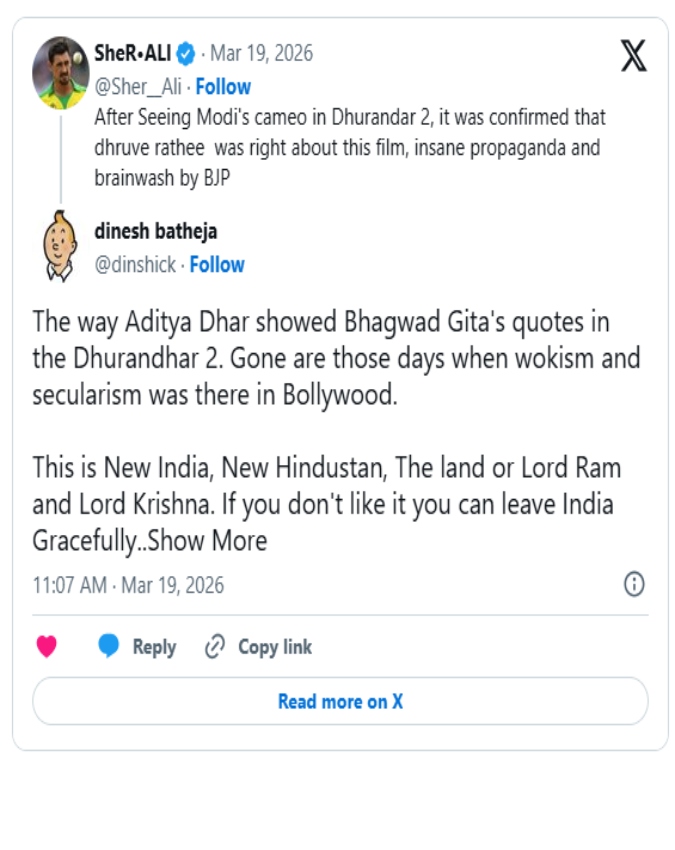
Task: Click the Mar 19, 2026 date by SheR•ALI
Action: click(x=261, y=53)
